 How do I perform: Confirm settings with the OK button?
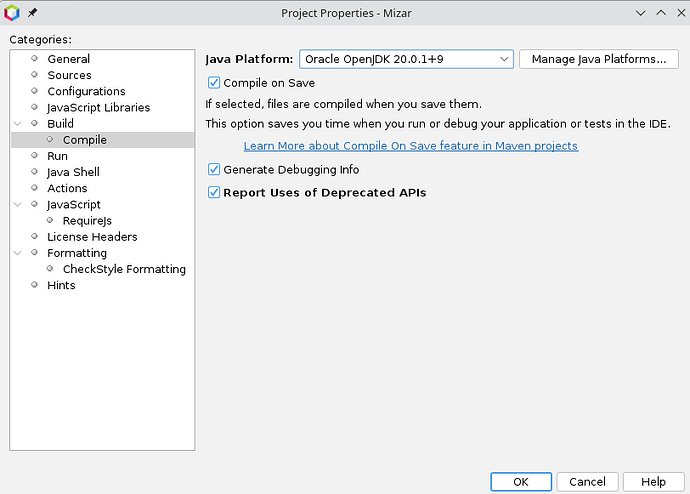tap(521, 482)
